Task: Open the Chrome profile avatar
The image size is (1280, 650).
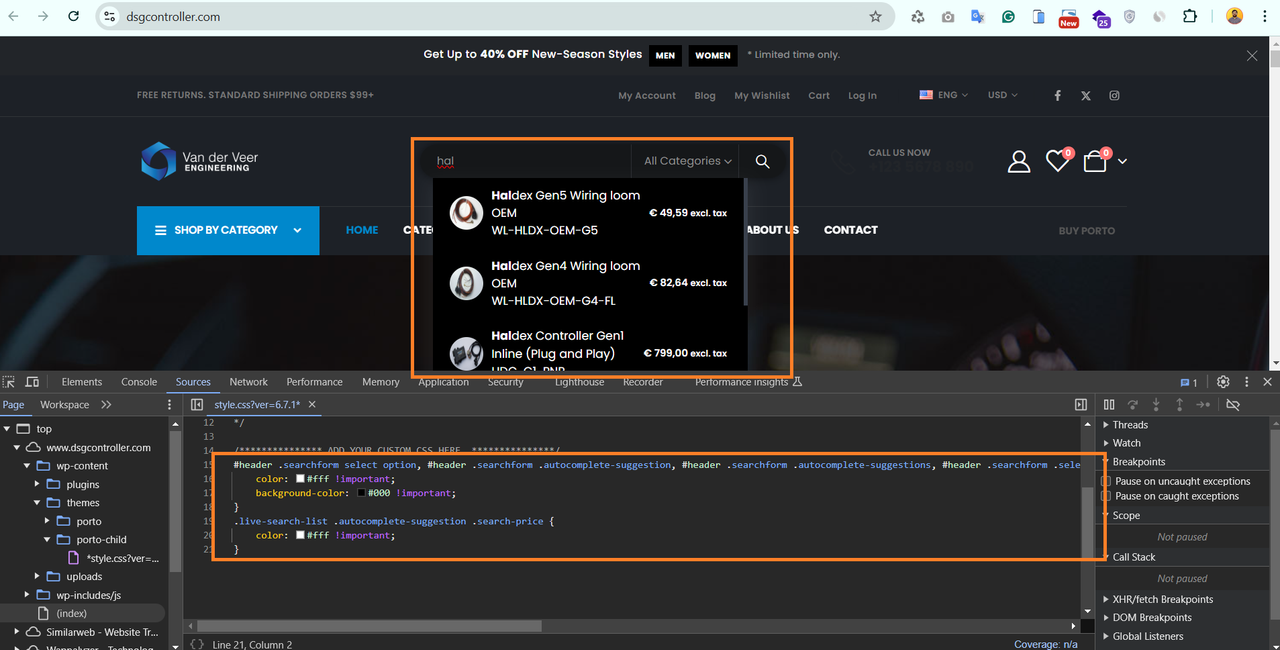Action: coord(1235,16)
